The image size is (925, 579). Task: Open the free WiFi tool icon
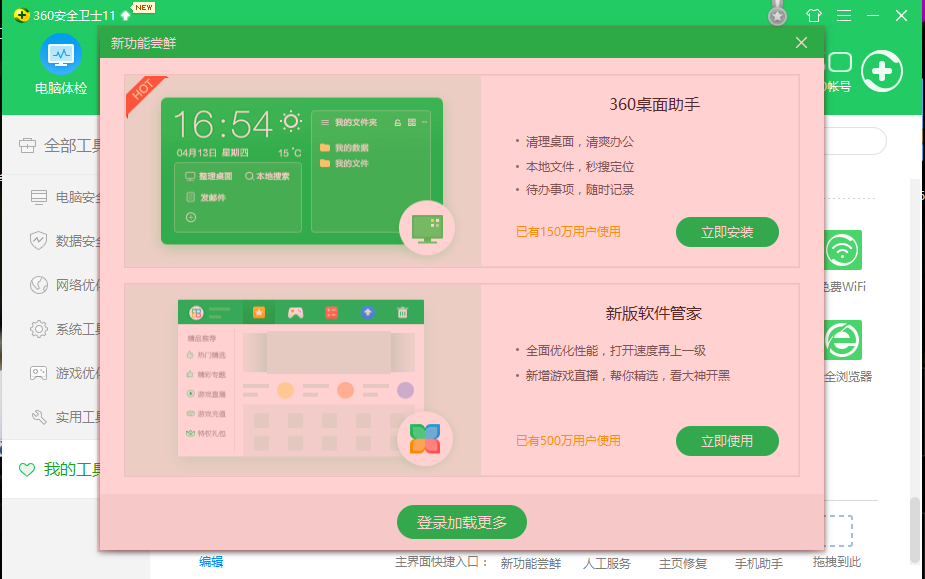click(842, 250)
